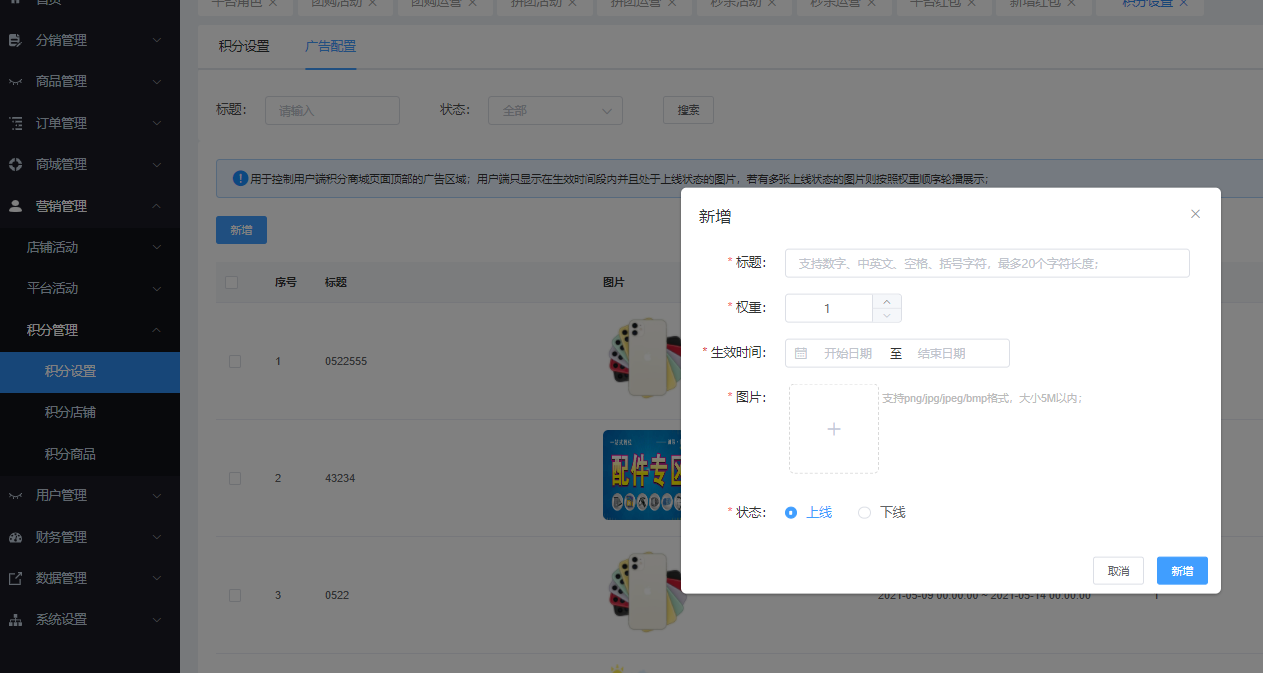1263x673 pixels.
Task: Click the 营销管理 person icon
Action: (15, 206)
